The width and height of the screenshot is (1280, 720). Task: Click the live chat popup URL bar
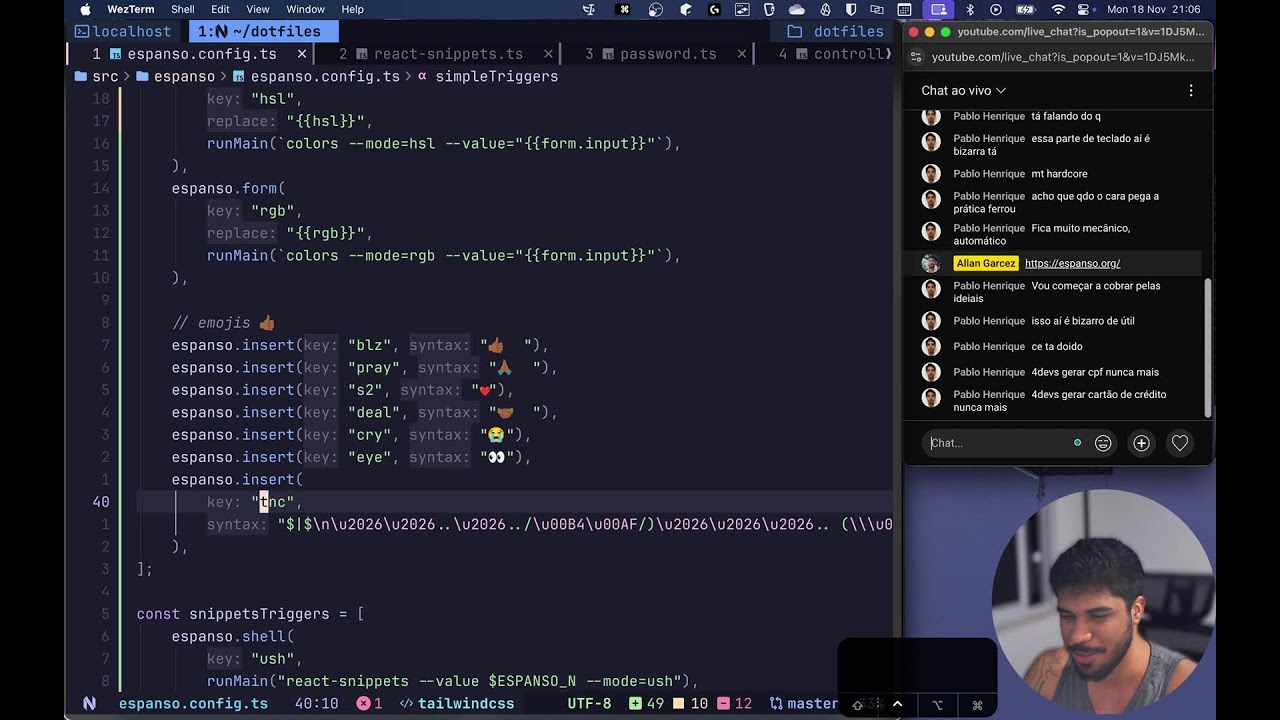click(1063, 57)
